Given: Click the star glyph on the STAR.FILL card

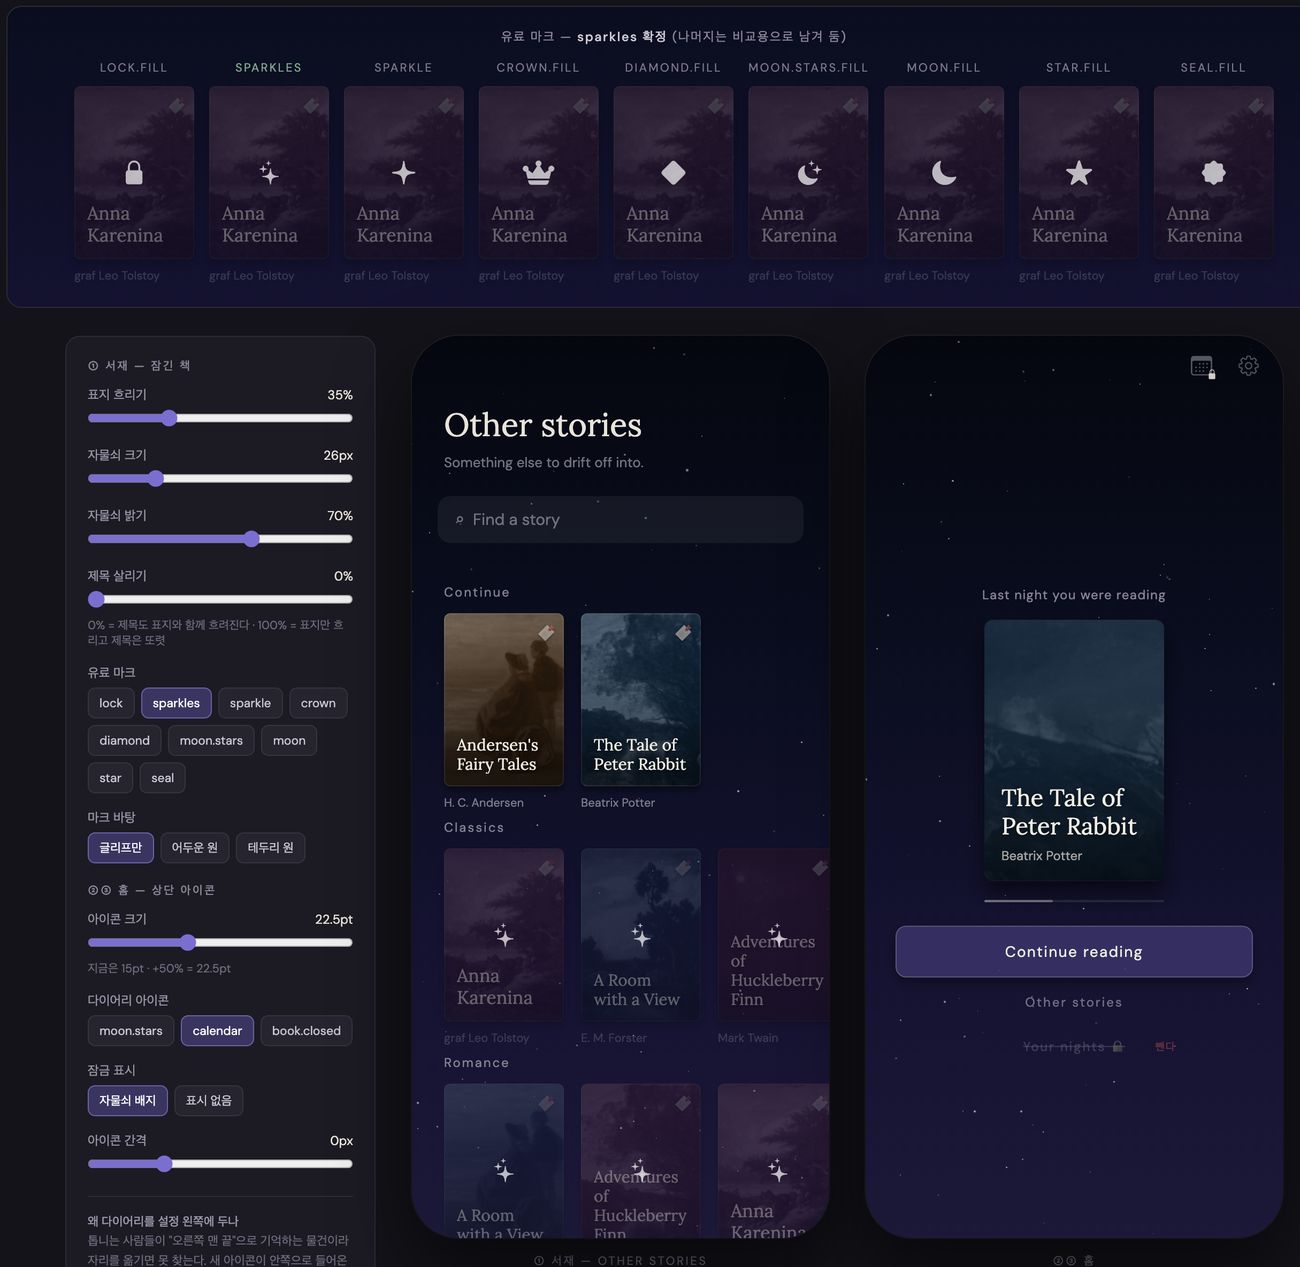Looking at the screenshot, I should [1078, 173].
